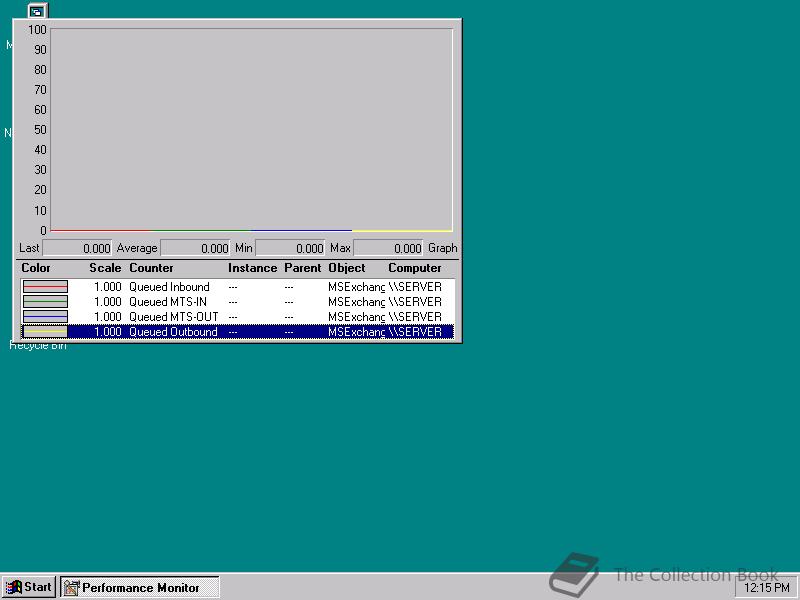The image size is (800, 600).
Task: Click the Instance column header
Action: (x=253, y=268)
